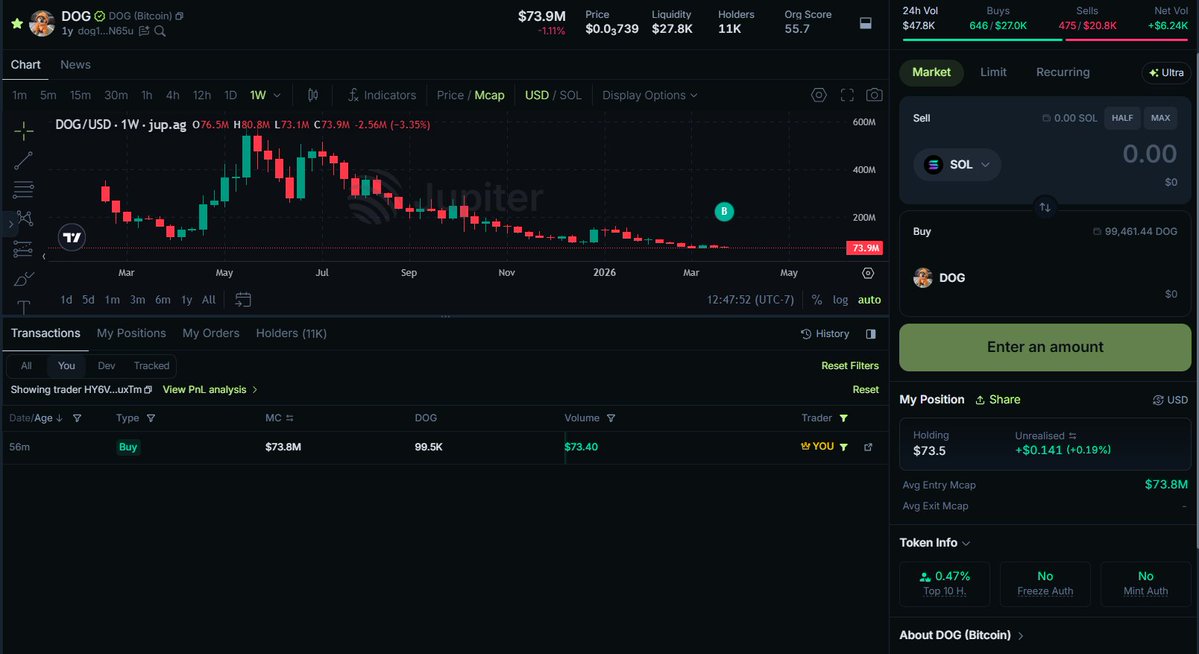Screen dimensions: 1199x654
Task: Click the sell amount 0.00 input field
Action: coord(1149,154)
